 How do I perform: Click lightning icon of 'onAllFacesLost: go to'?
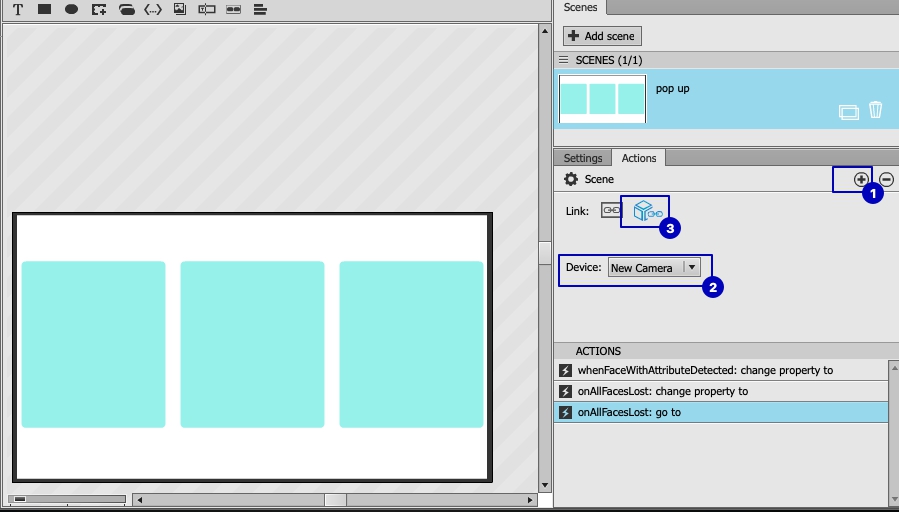(565, 412)
